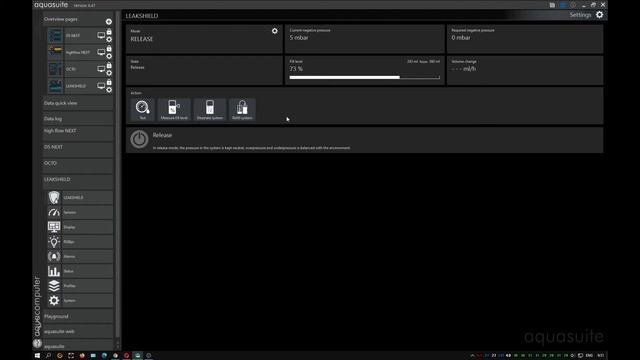
Task: Add a new overview page with plus icon
Action: [x=109, y=21]
